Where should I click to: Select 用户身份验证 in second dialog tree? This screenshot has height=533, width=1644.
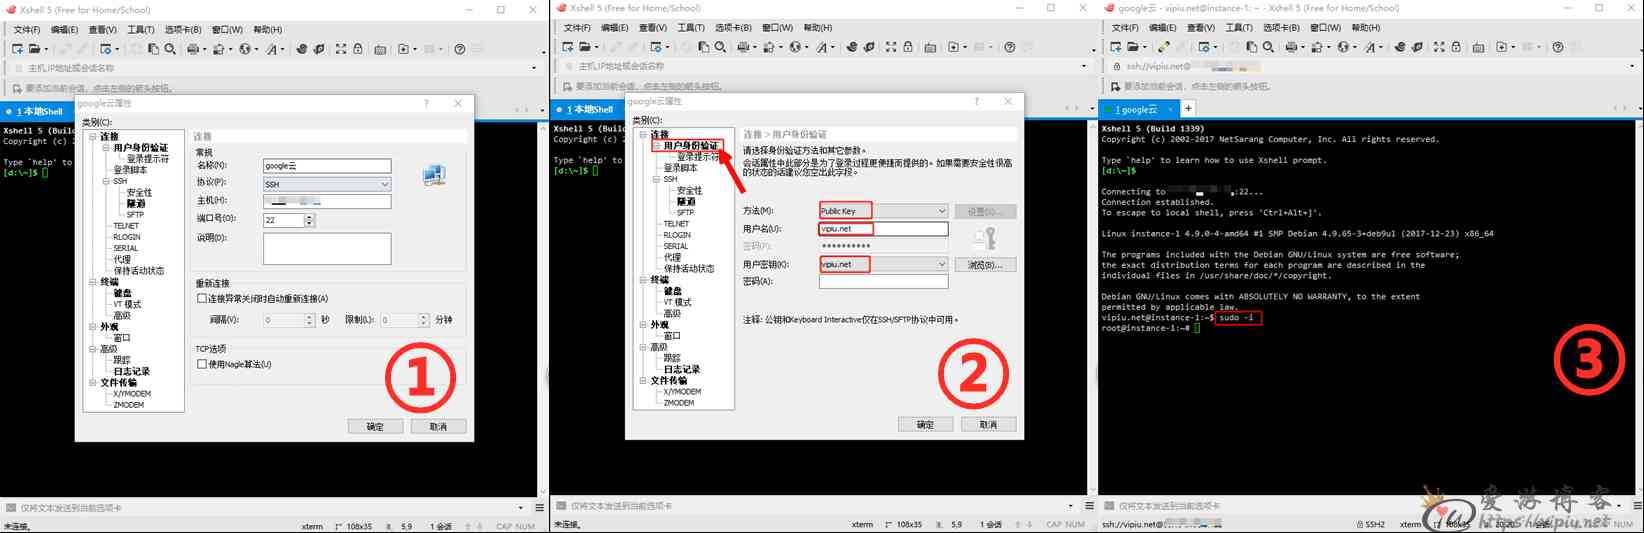690,146
